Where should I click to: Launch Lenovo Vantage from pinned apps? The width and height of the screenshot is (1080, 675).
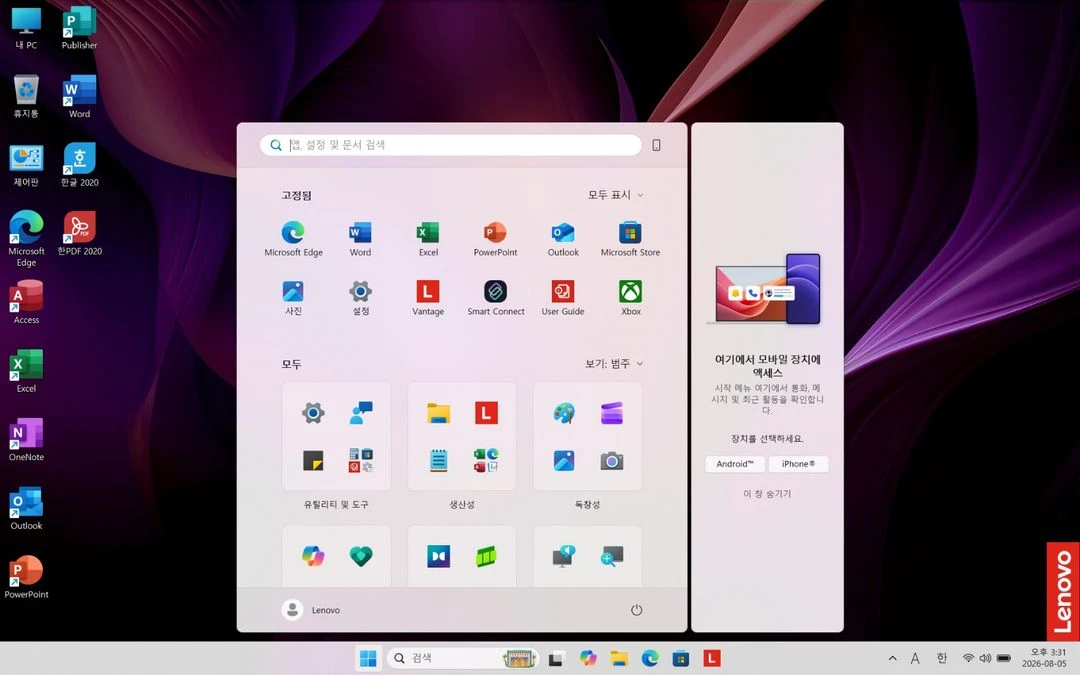[x=428, y=298]
